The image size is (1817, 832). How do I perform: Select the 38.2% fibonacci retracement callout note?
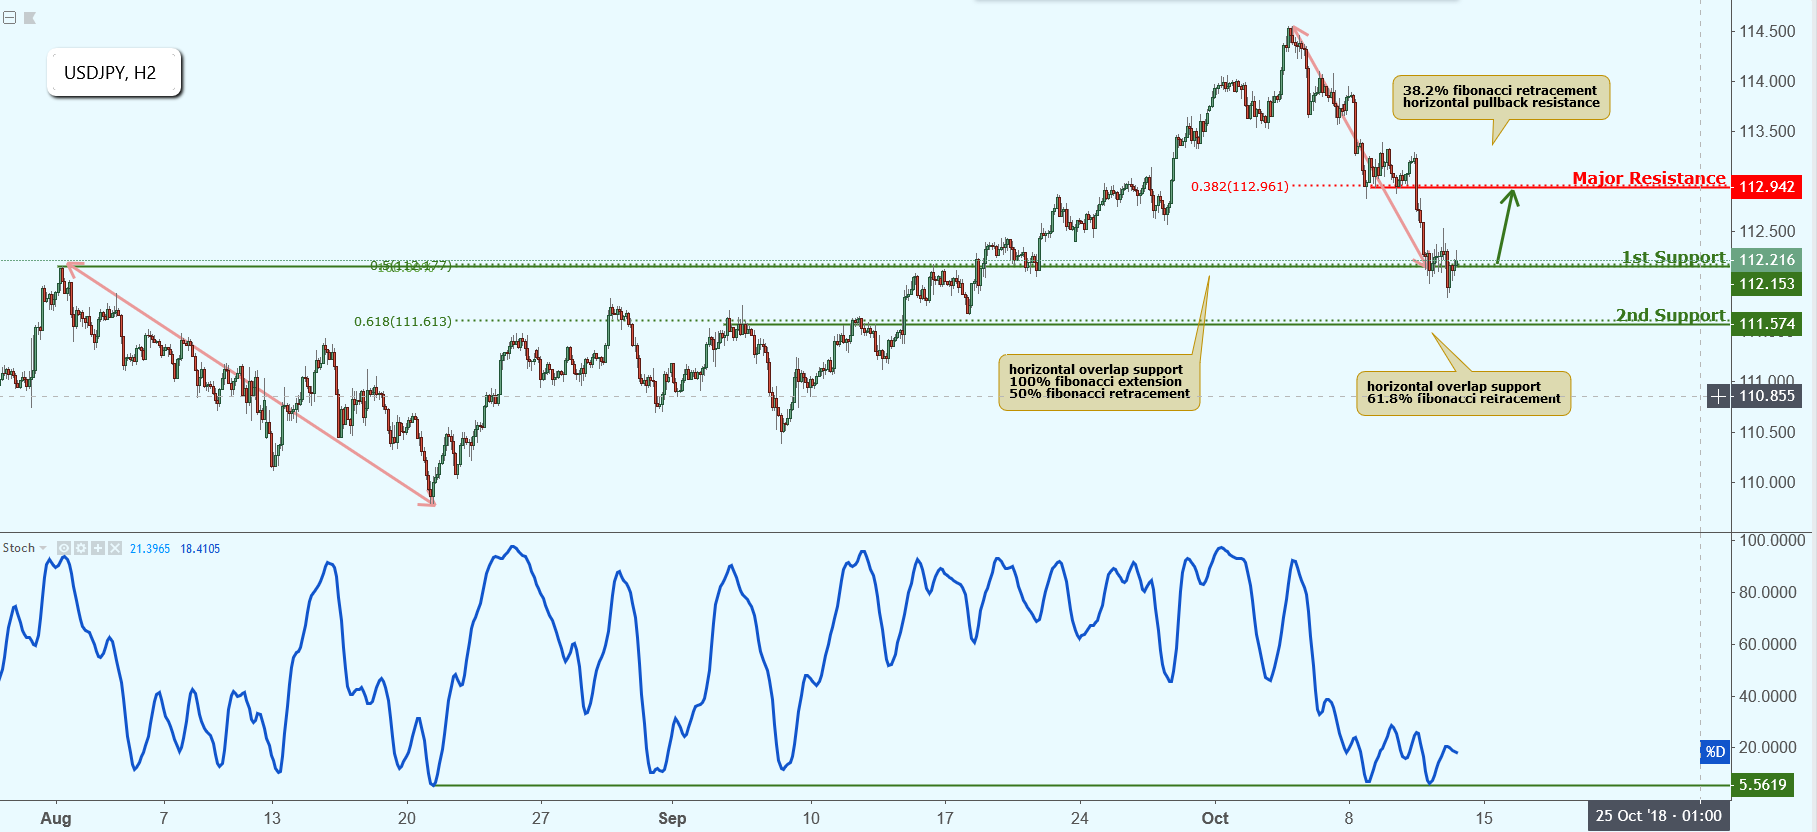[1501, 97]
